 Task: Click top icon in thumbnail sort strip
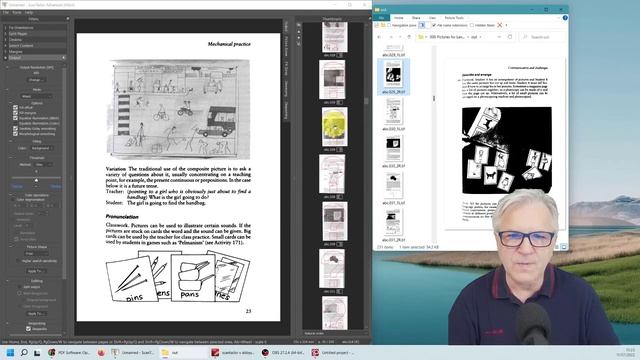pyautogui.click(x=299, y=26)
